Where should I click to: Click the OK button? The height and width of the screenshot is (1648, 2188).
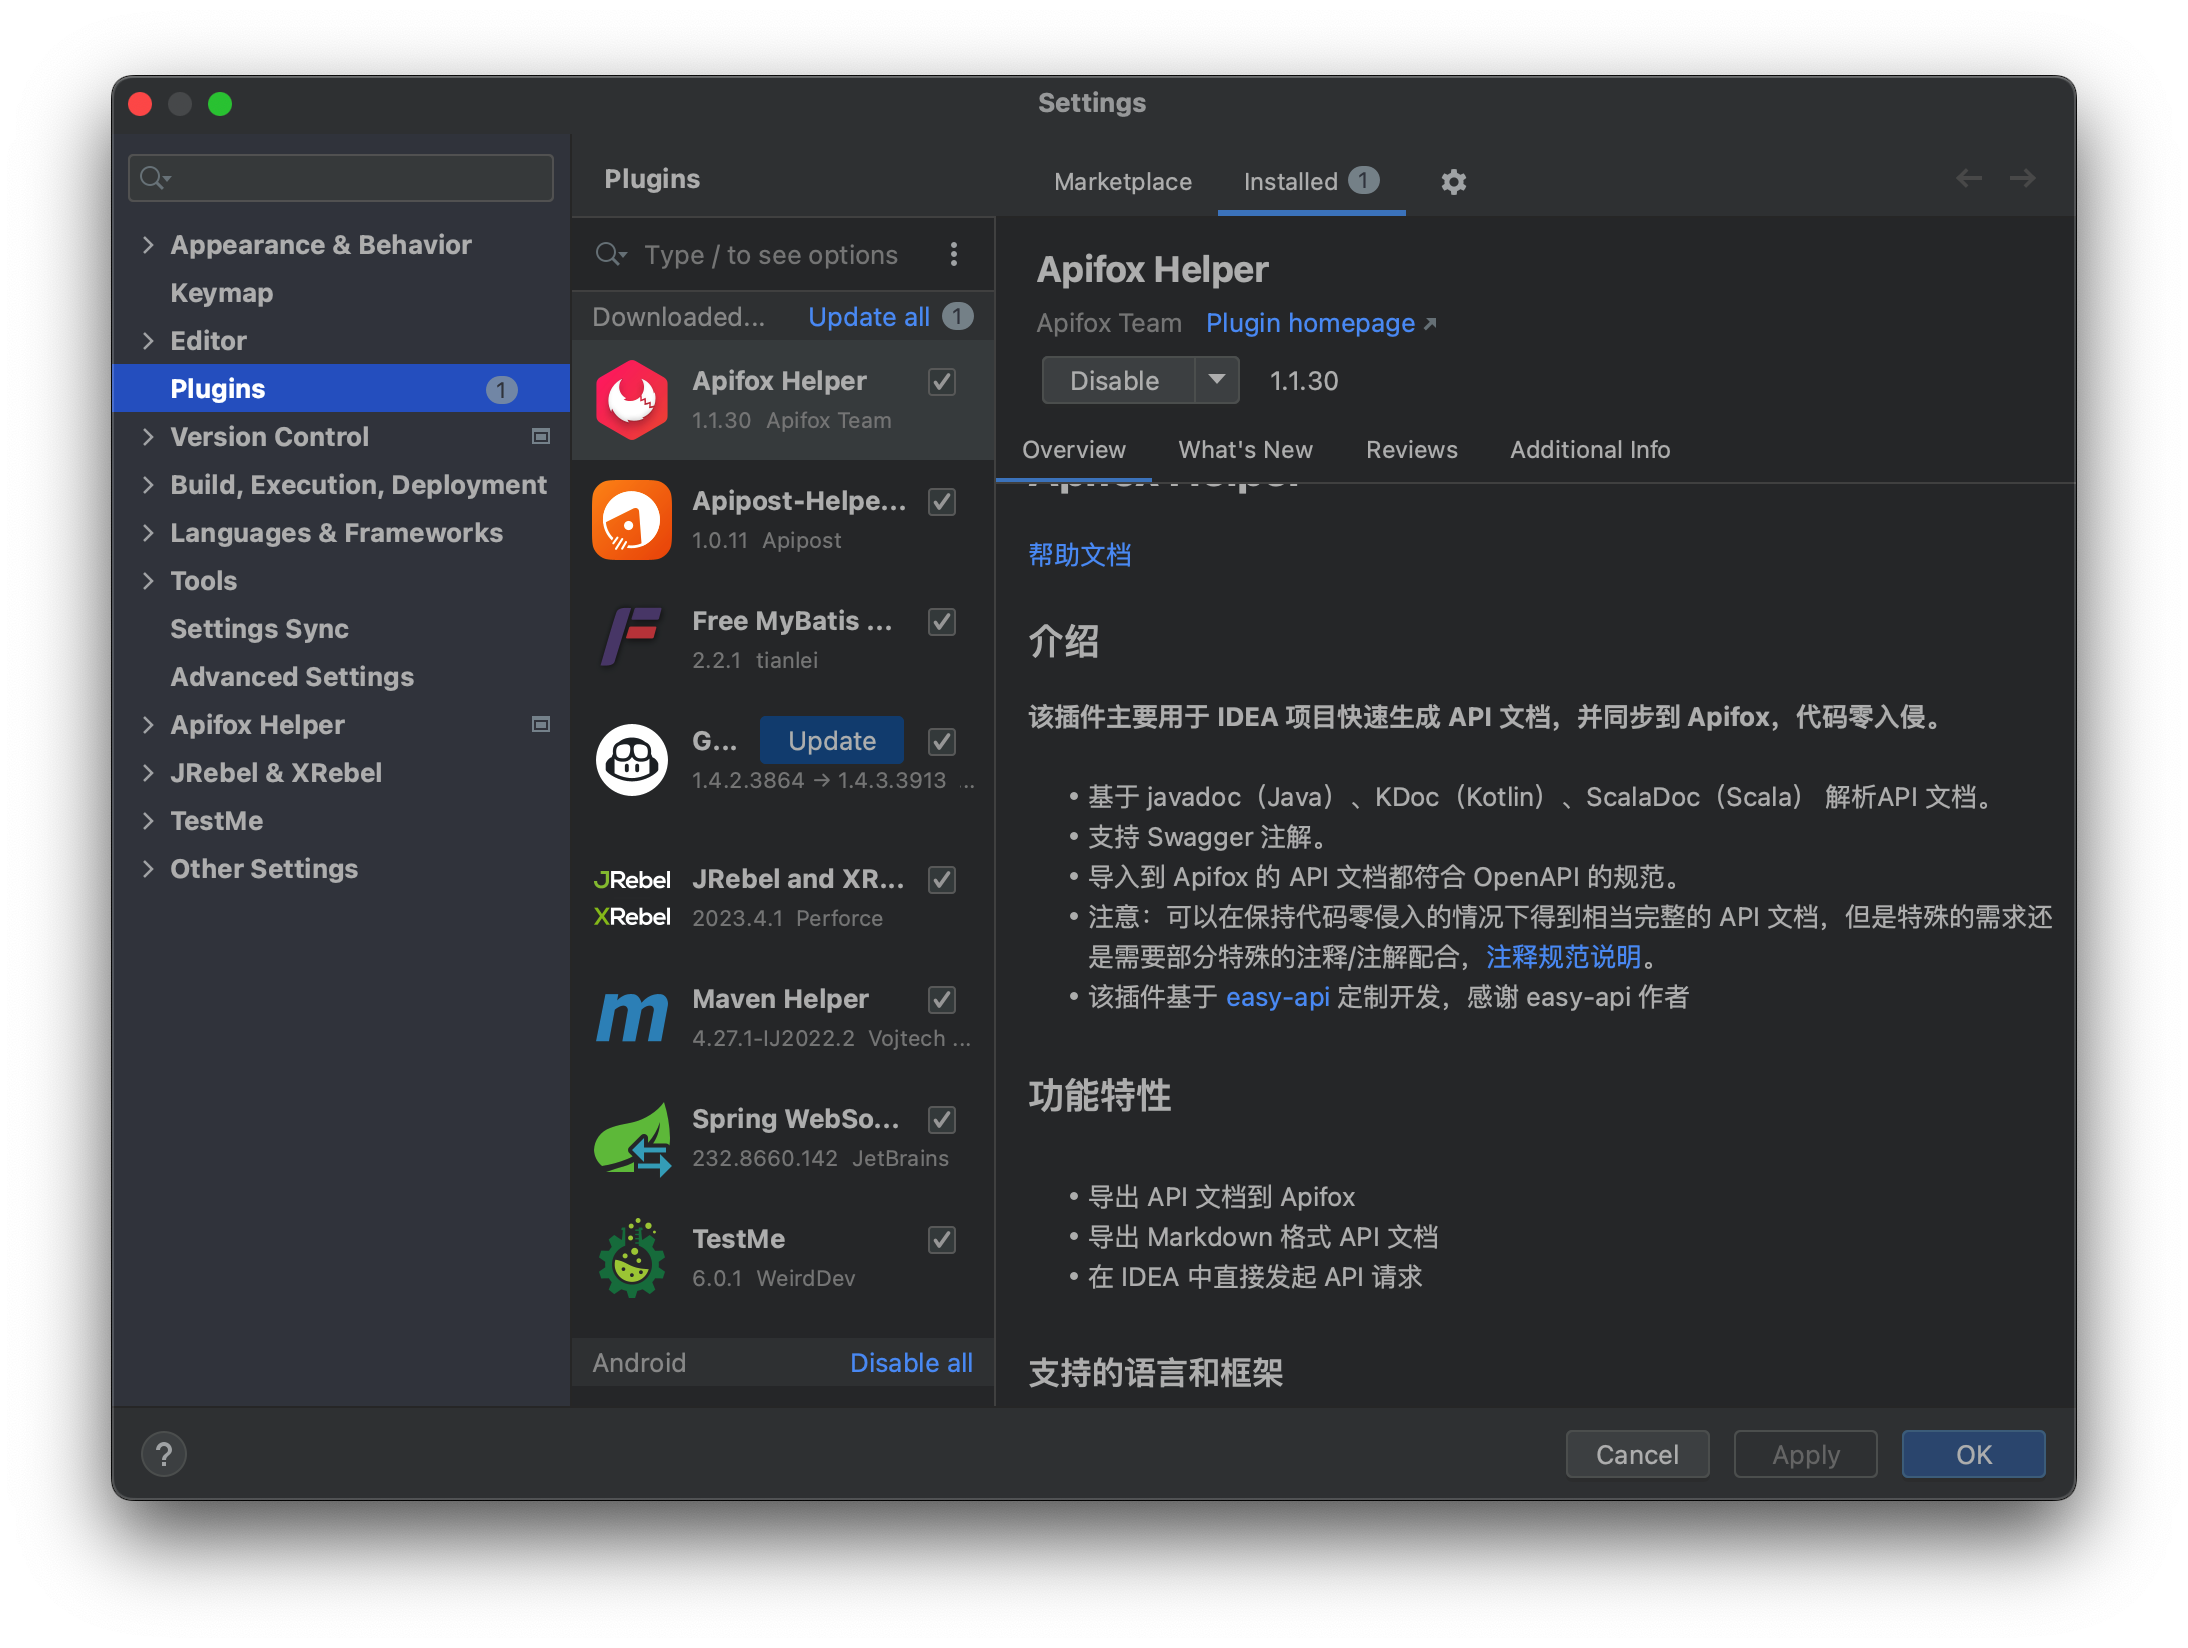click(x=1973, y=1454)
